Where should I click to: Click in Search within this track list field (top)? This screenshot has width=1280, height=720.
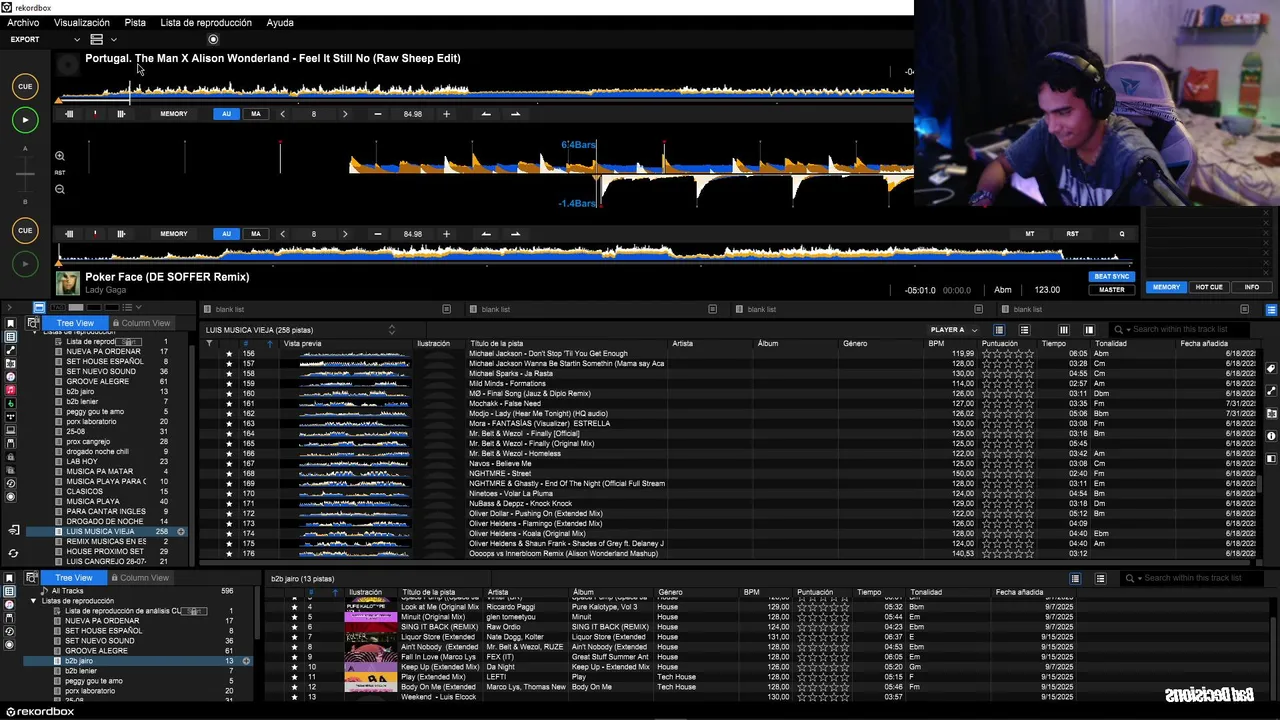(1186, 329)
